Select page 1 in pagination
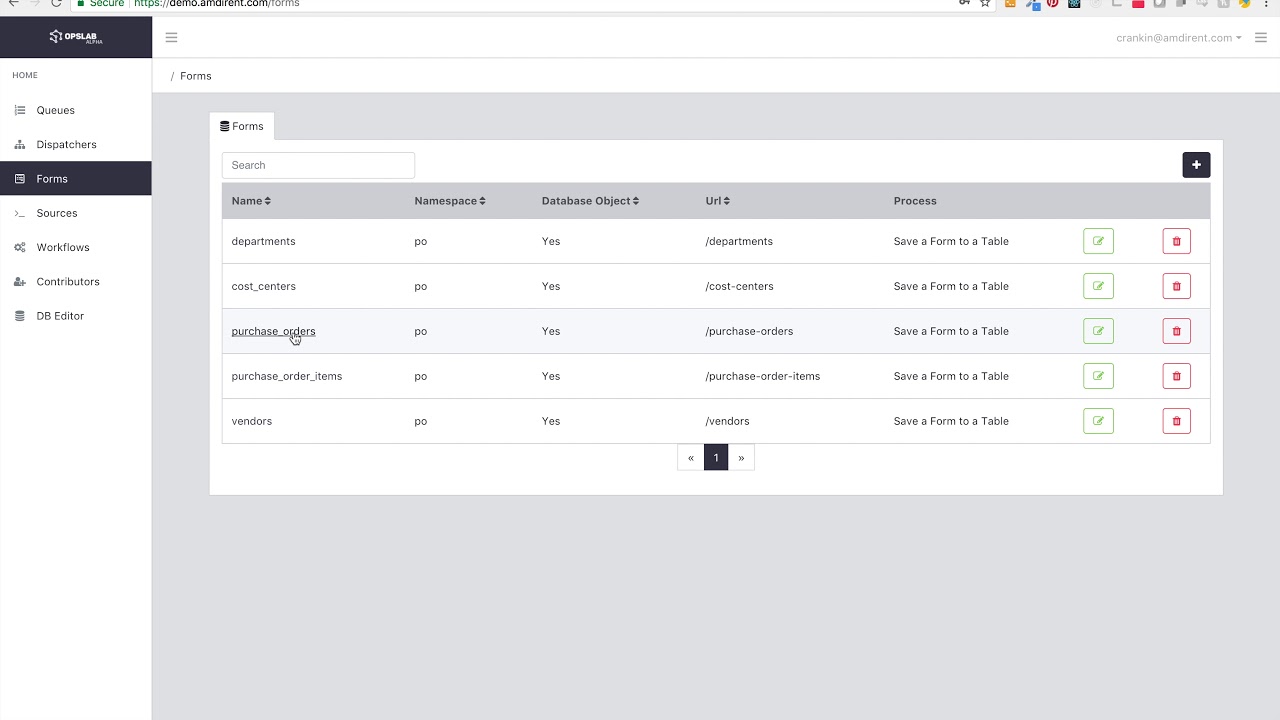This screenshot has width=1280, height=720. click(716, 457)
